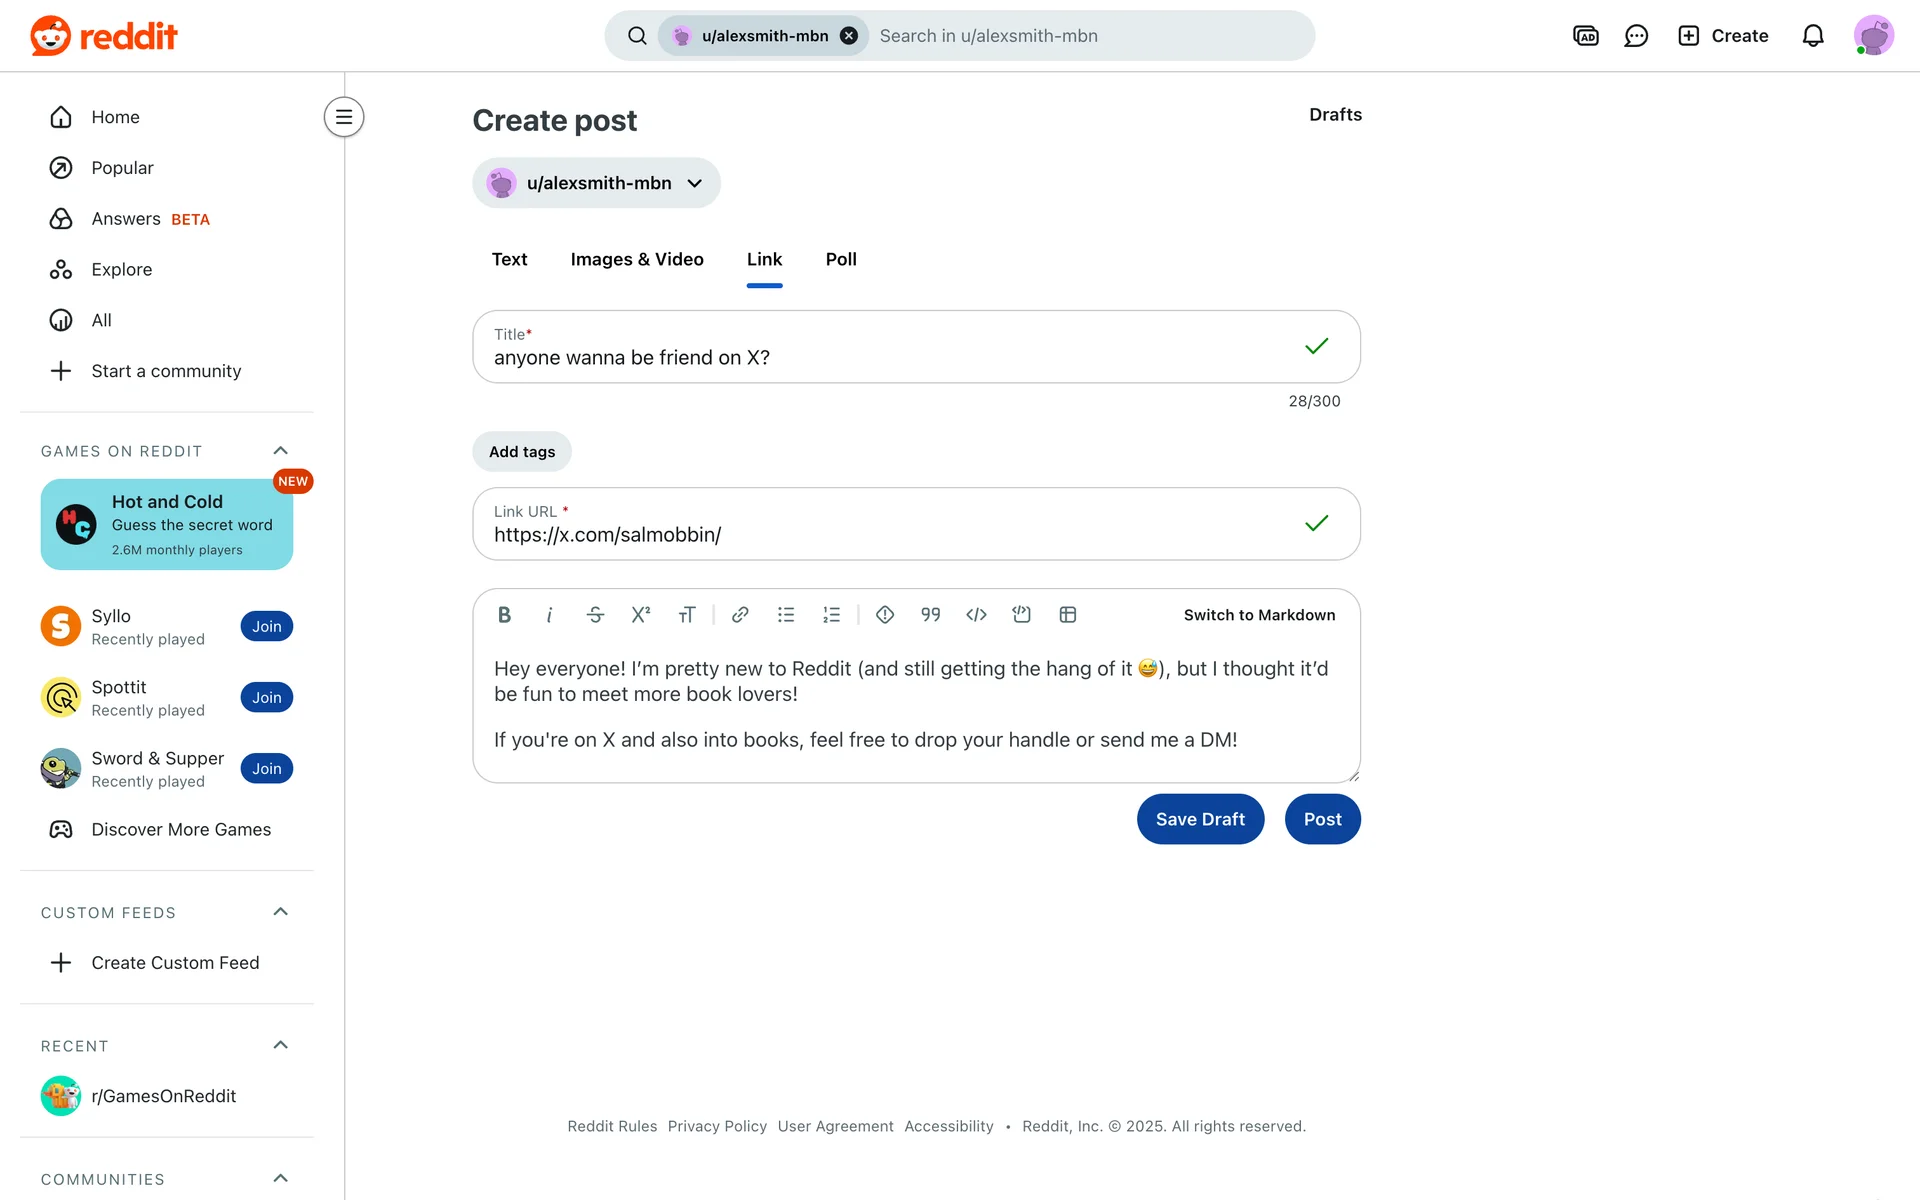Image resolution: width=1920 pixels, height=1200 pixels.
Task: Click into the Link URL field
Action: [x=890, y=535]
